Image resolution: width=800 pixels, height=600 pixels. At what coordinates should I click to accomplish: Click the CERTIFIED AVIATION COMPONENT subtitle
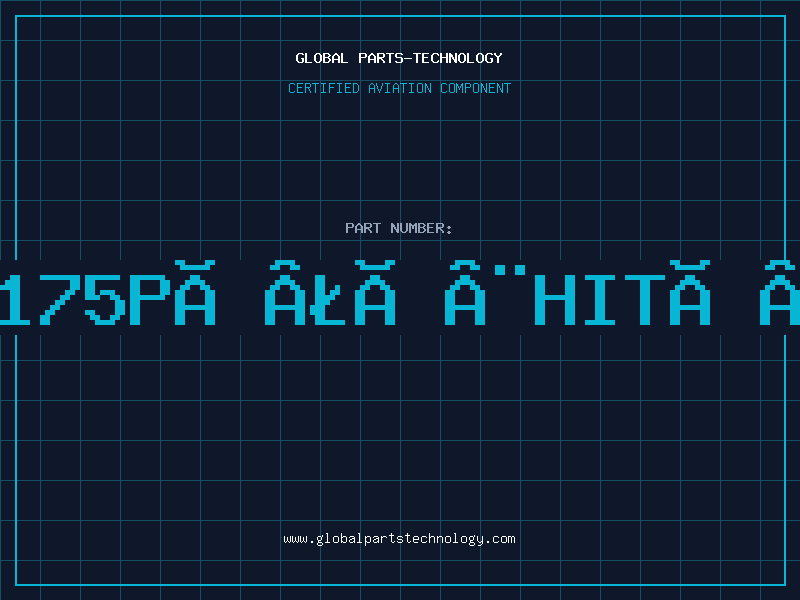coord(399,88)
